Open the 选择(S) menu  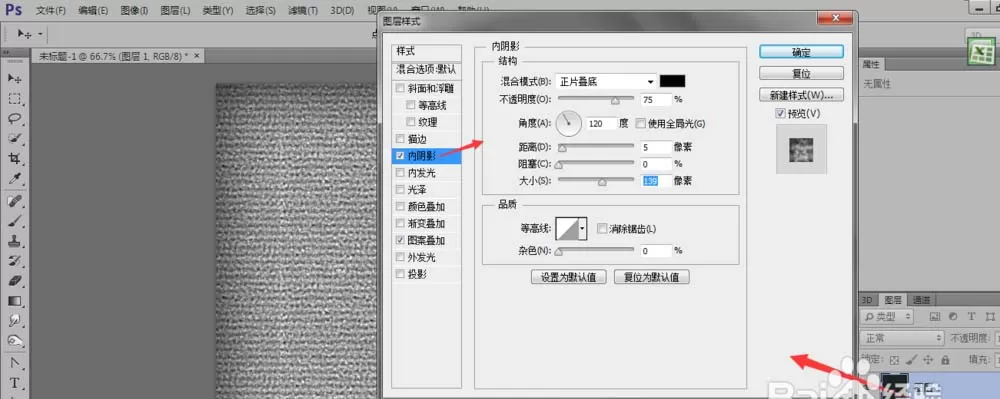[x=261, y=11]
